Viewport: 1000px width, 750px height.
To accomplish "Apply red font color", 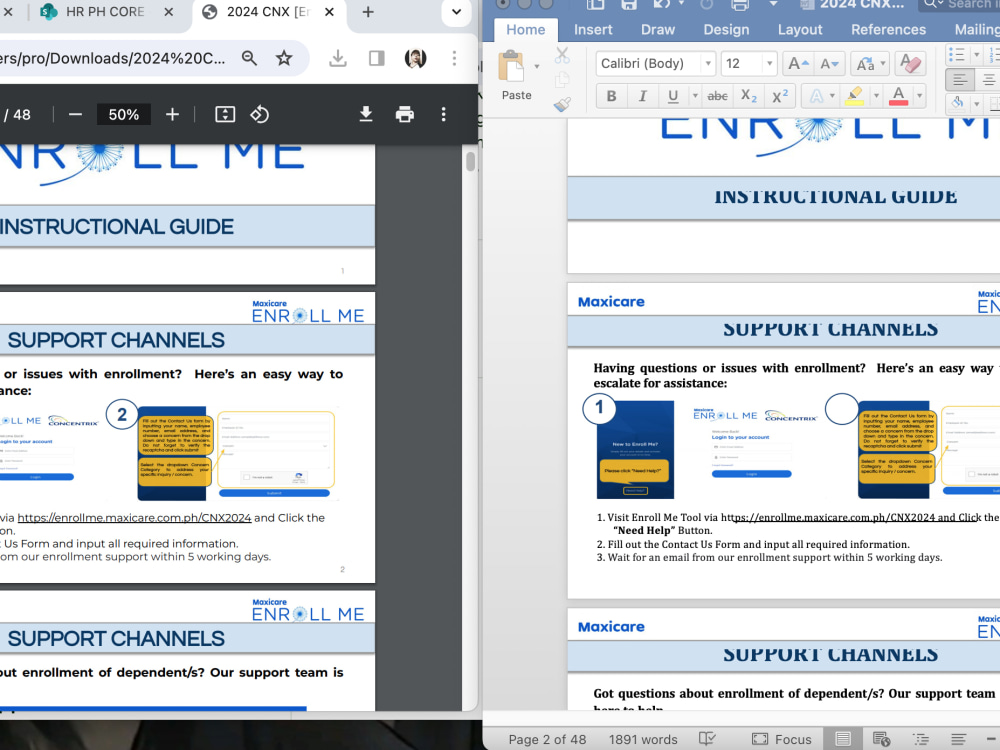I will (898, 96).
